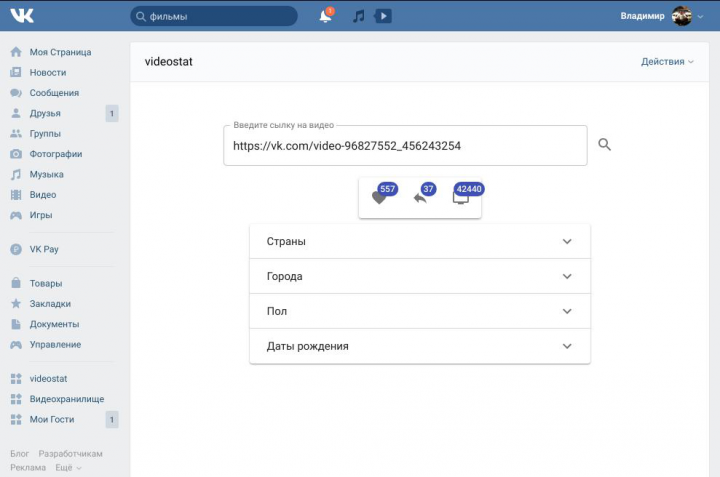
Task: Open Документы in the sidebar
Action: [x=54, y=324]
